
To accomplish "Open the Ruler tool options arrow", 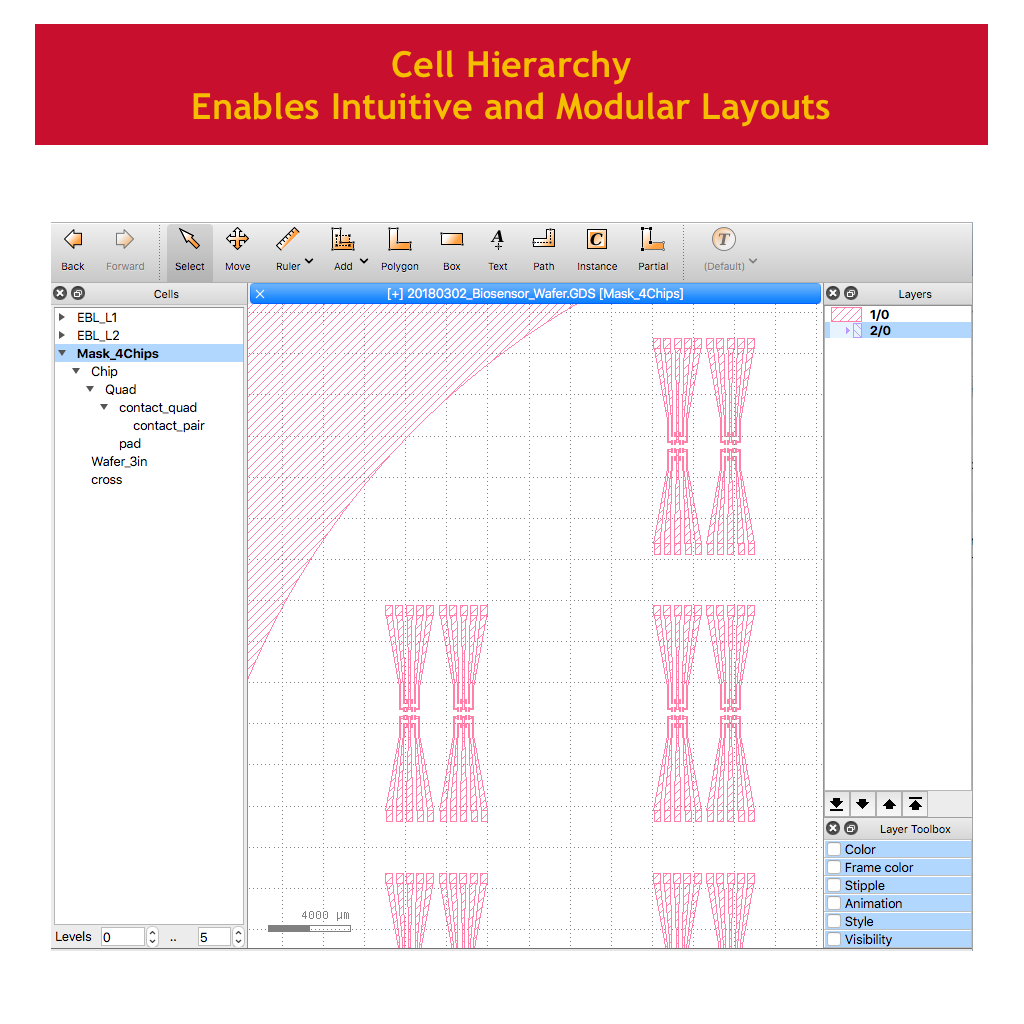I will [x=309, y=261].
